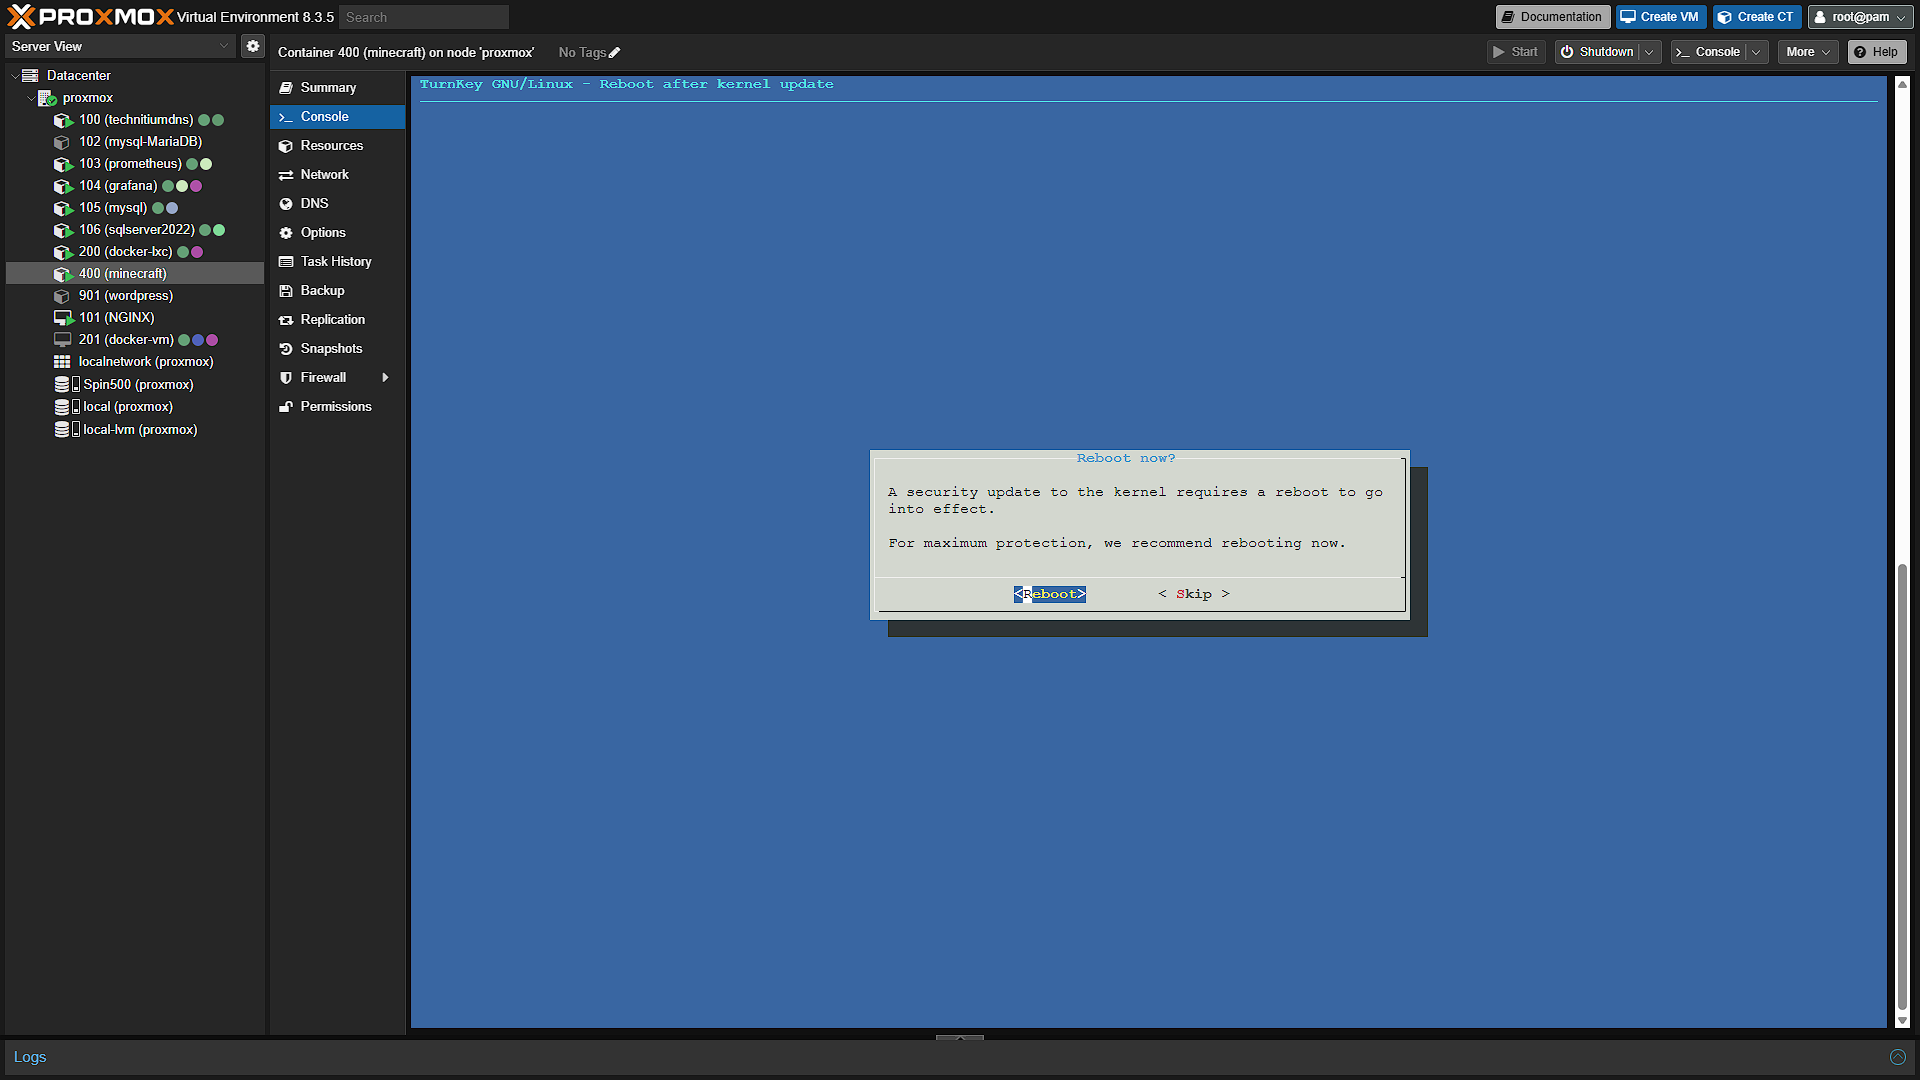Click the Search input field

[x=424, y=17]
